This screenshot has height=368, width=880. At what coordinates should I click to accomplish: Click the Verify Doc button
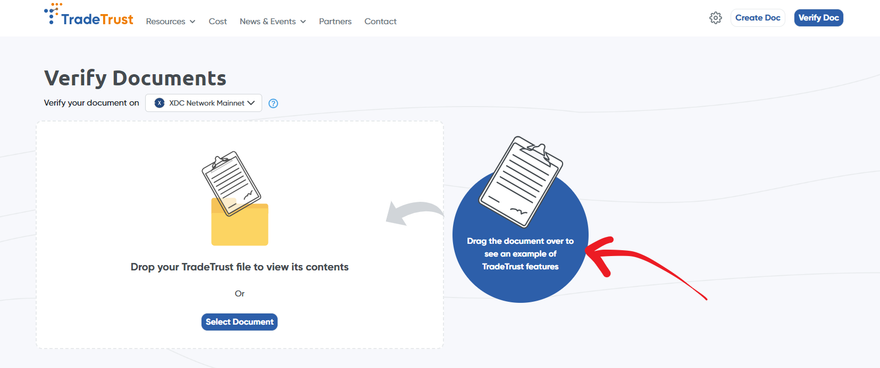click(818, 18)
